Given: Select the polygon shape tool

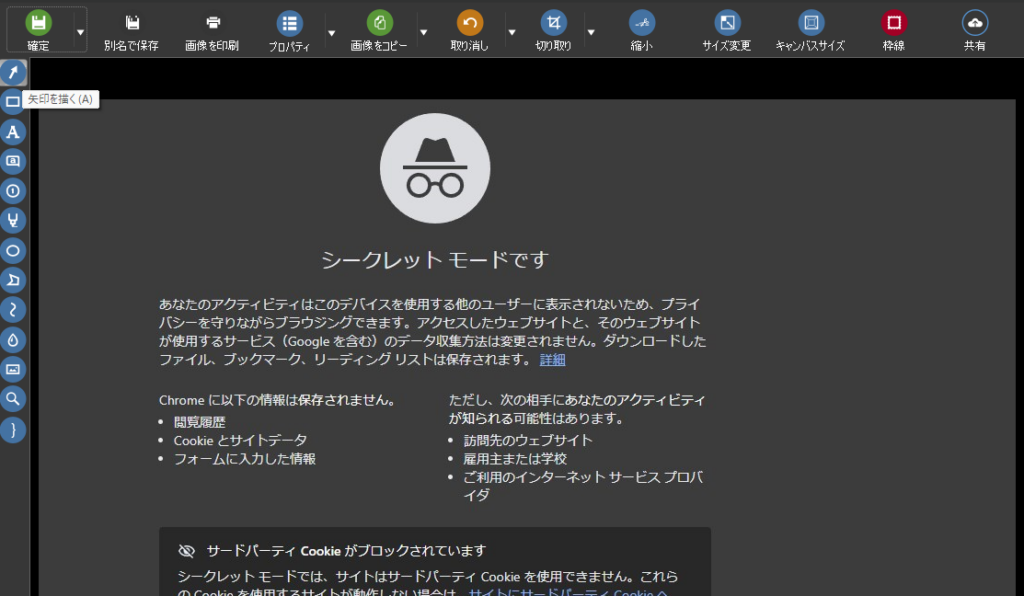Looking at the screenshot, I should (13, 280).
